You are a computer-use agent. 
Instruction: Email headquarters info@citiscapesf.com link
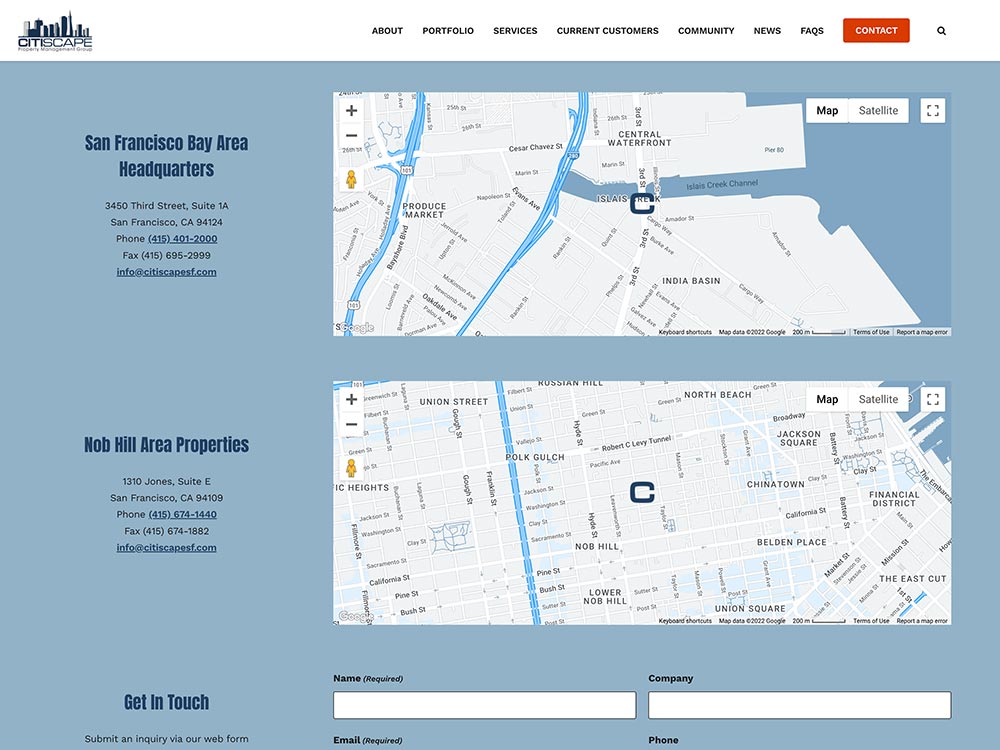pyautogui.click(x=166, y=272)
